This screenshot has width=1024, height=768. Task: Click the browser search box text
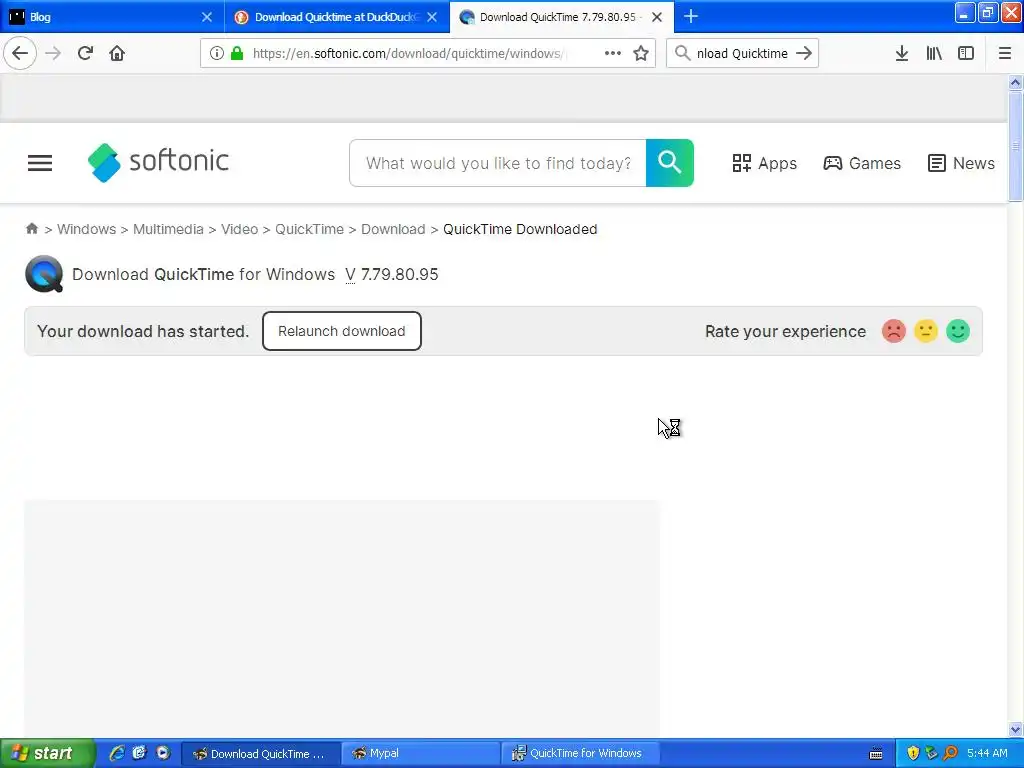[742, 54]
